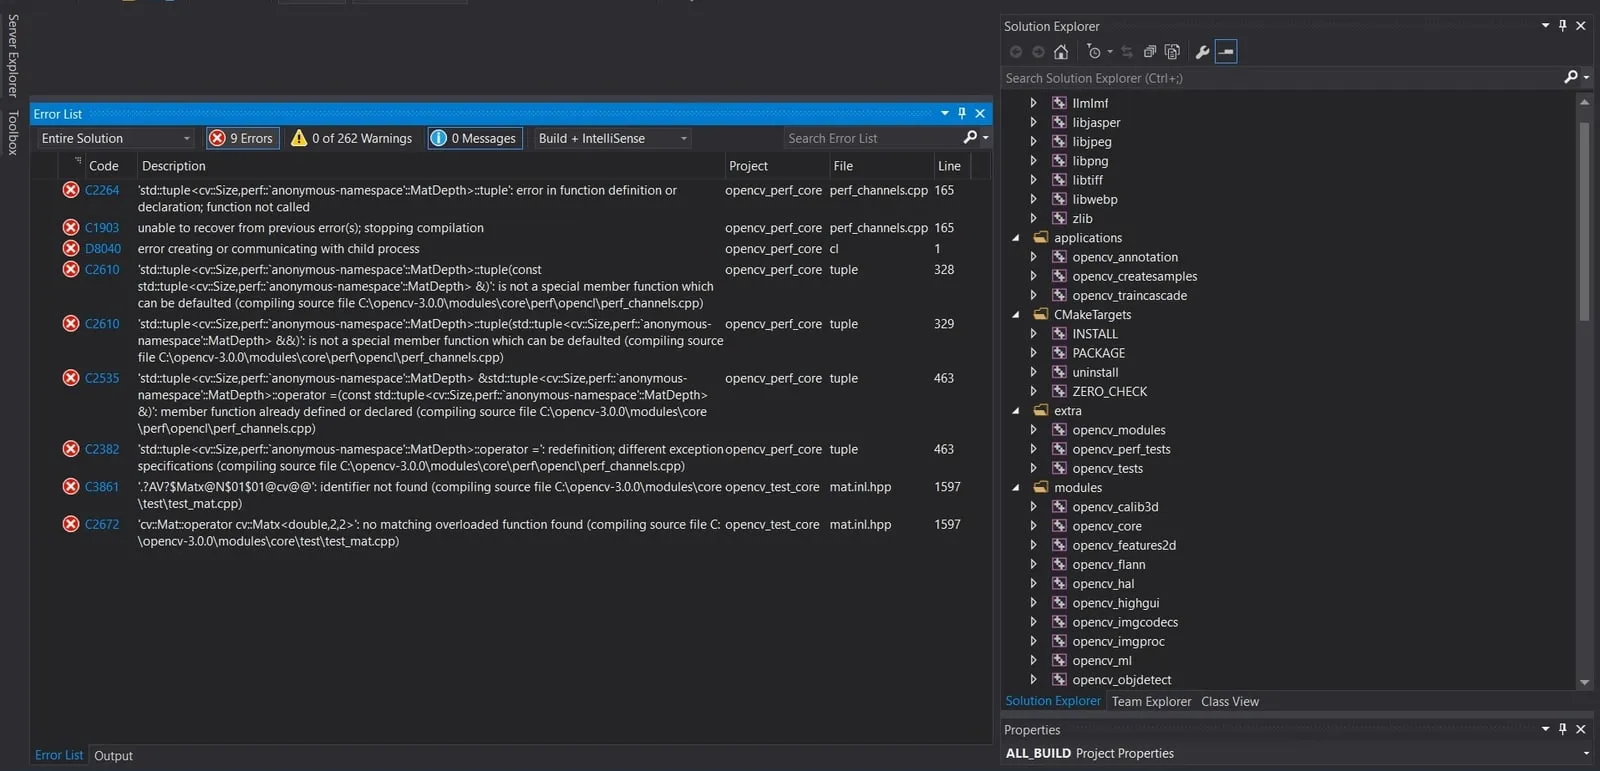Viewport: 1600px width, 771px height.
Task: Open the Server Explorer side tab
Action: [x=13, y=56]
